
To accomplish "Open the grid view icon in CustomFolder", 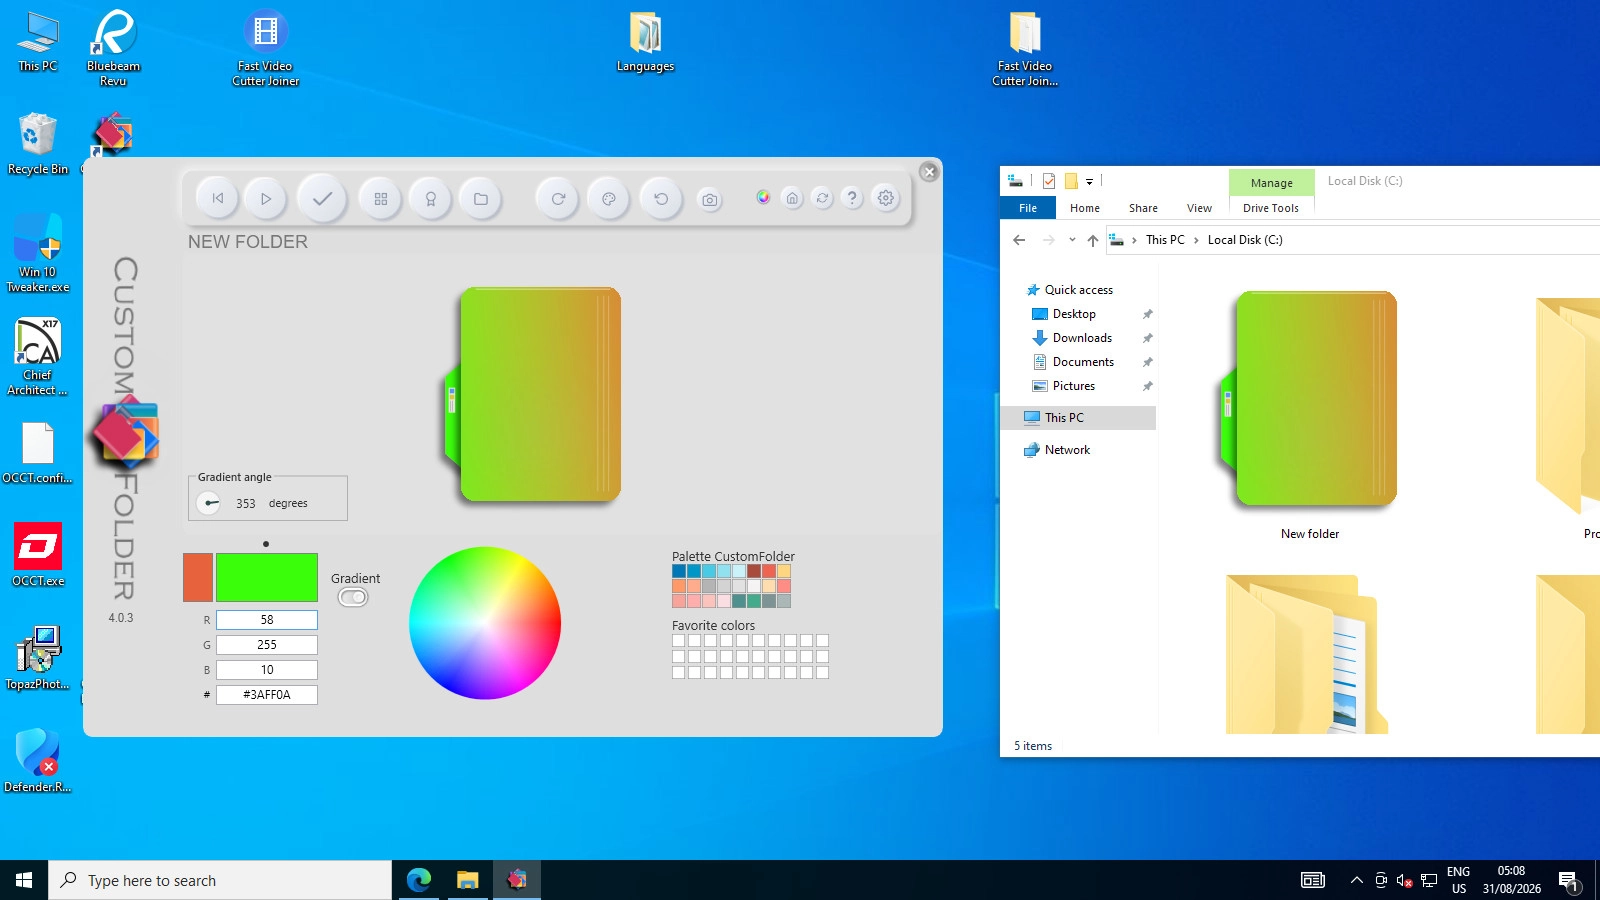I will click(381, 198).
